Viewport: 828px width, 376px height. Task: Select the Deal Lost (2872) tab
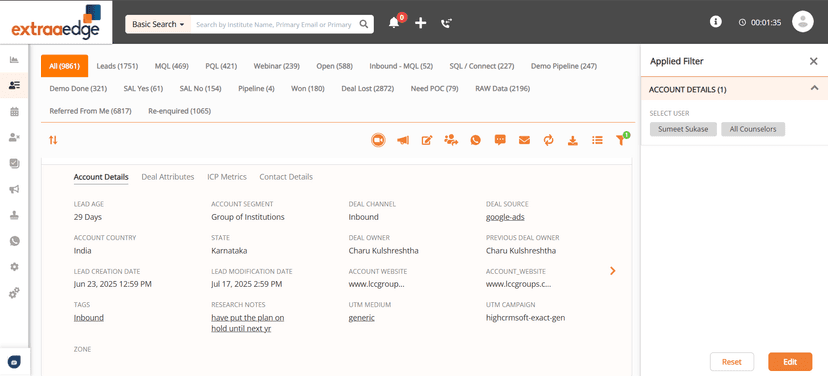click(x=368, y=88)
